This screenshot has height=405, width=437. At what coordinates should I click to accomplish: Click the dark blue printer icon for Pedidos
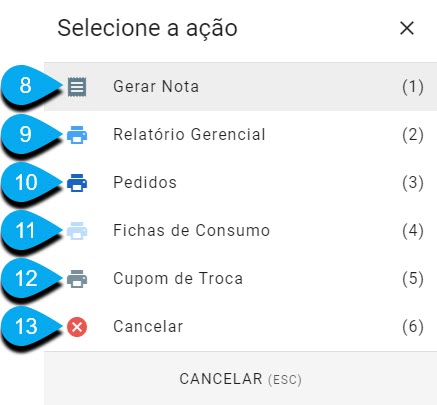(77, 183)
